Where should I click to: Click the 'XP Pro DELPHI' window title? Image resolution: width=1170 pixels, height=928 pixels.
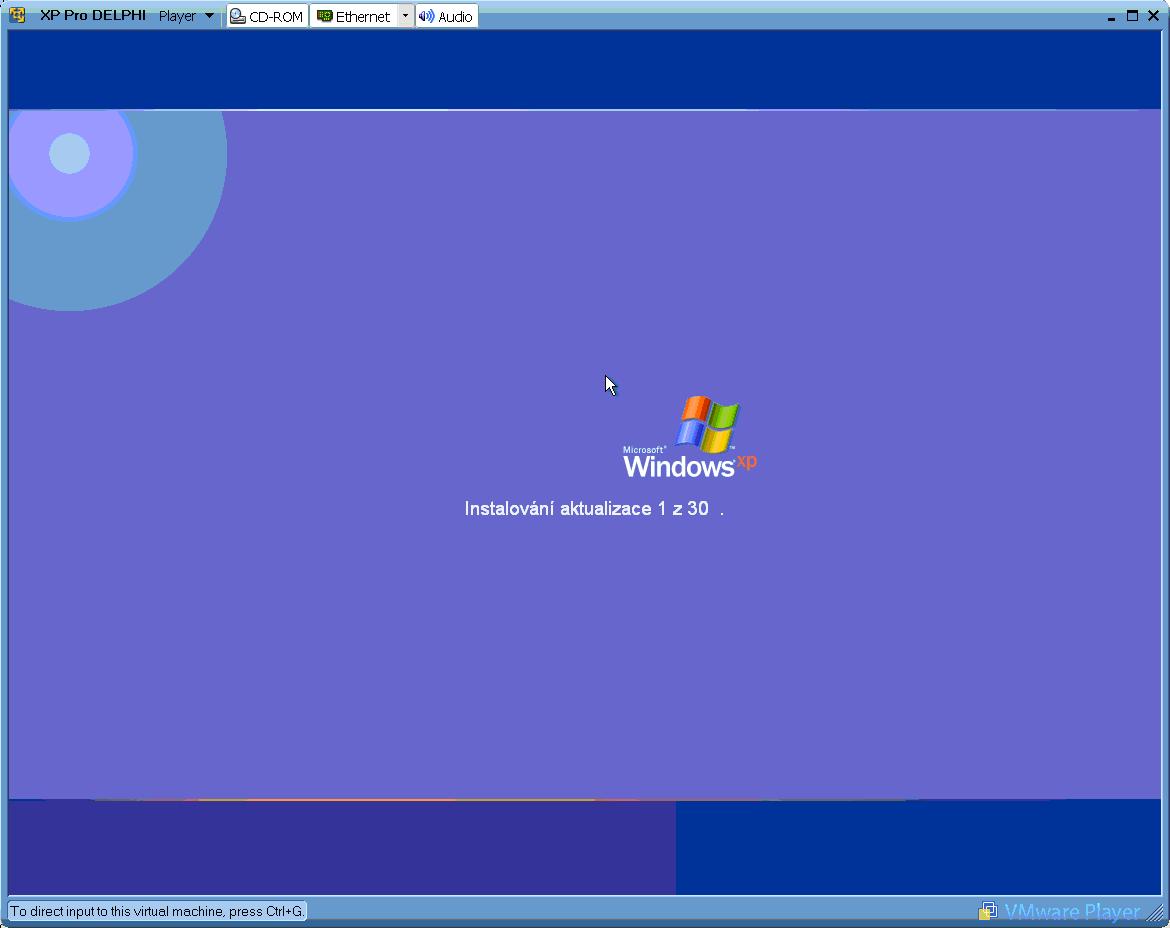click(x=93, y=15)
